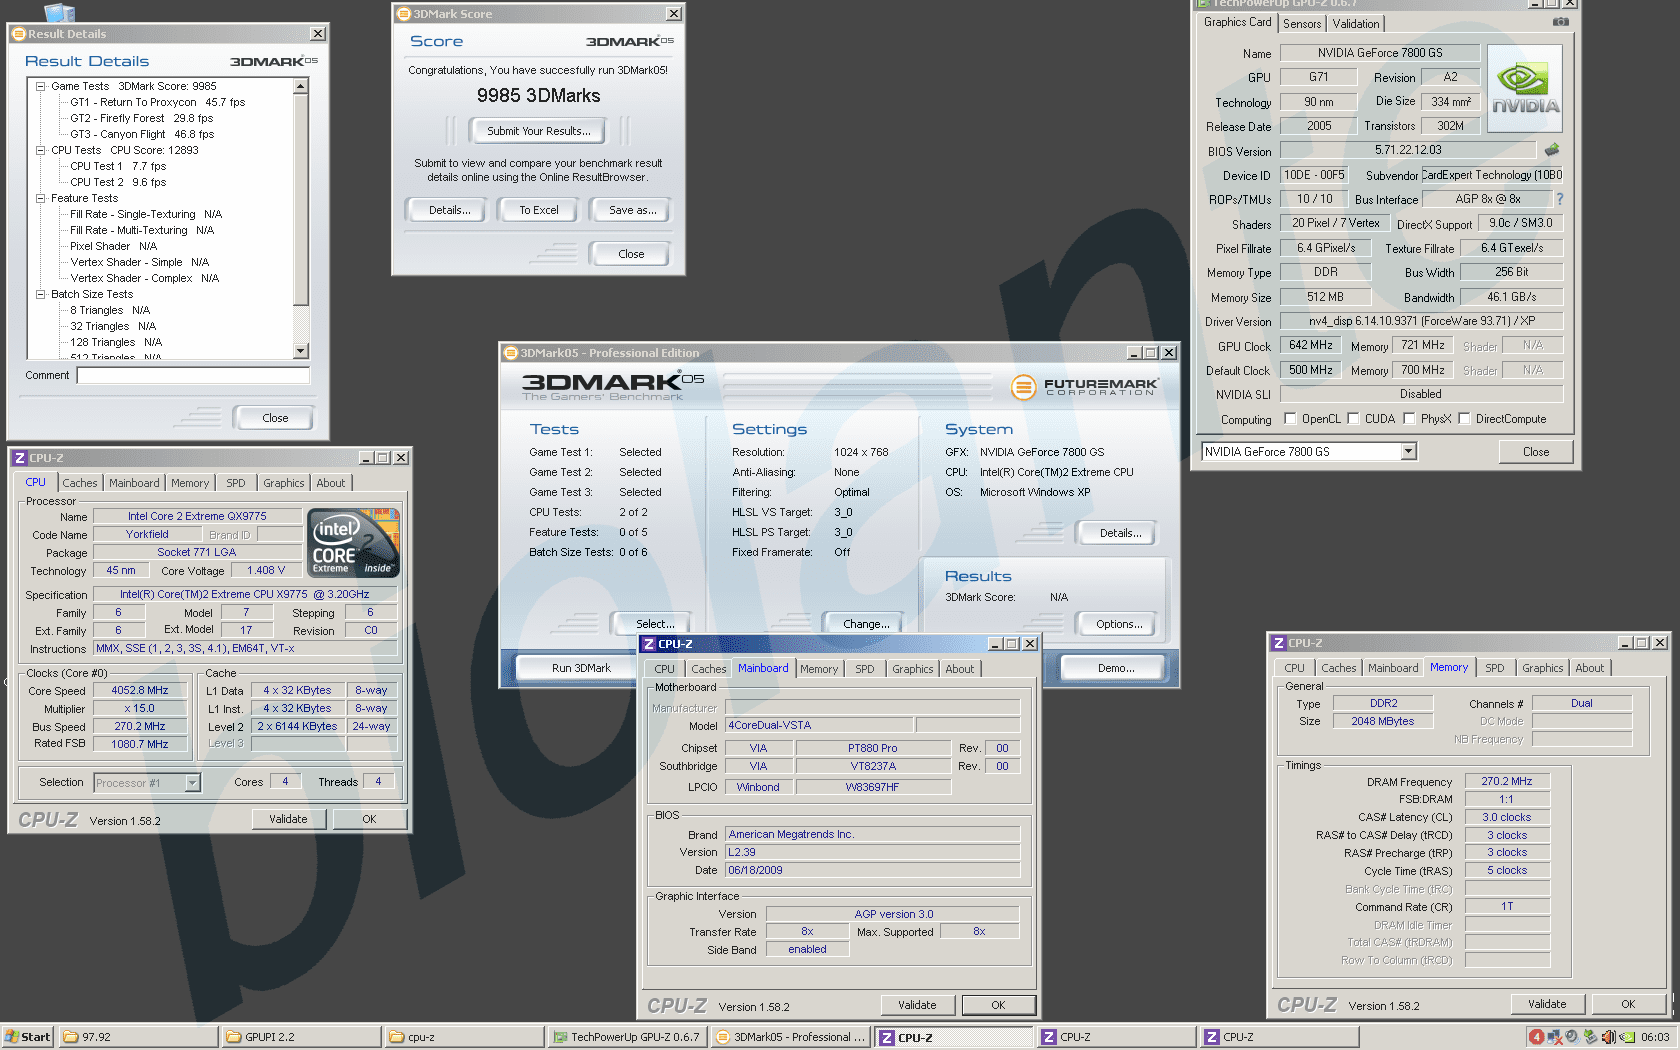Open the Validation tab in GPU-Z

coord(1356,24)
